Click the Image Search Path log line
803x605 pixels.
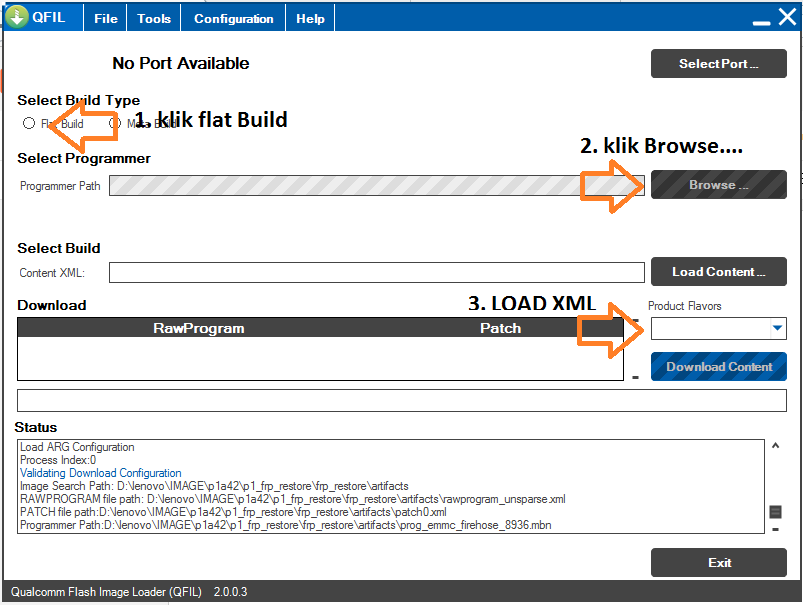tap(214, 486)
